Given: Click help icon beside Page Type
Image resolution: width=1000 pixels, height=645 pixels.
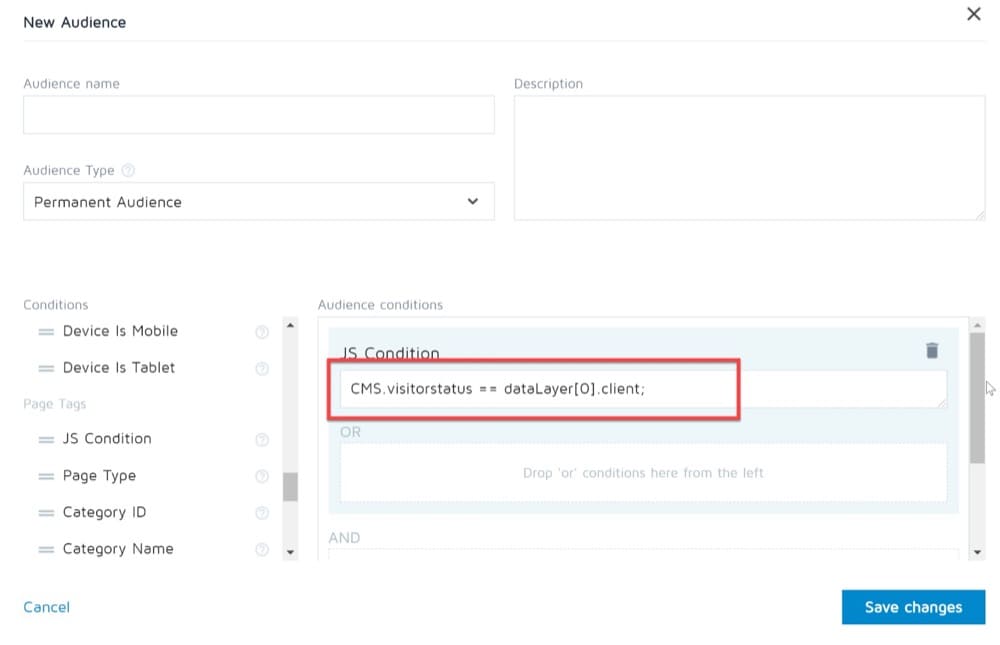Looking at the screenshot, I should (x=262, y=476).
